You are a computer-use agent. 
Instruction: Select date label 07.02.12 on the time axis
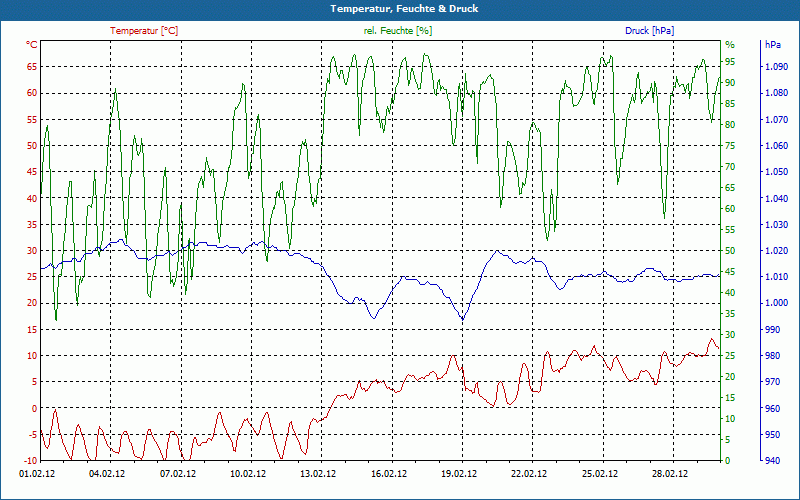pyautogui.click(x=178, y=474)
